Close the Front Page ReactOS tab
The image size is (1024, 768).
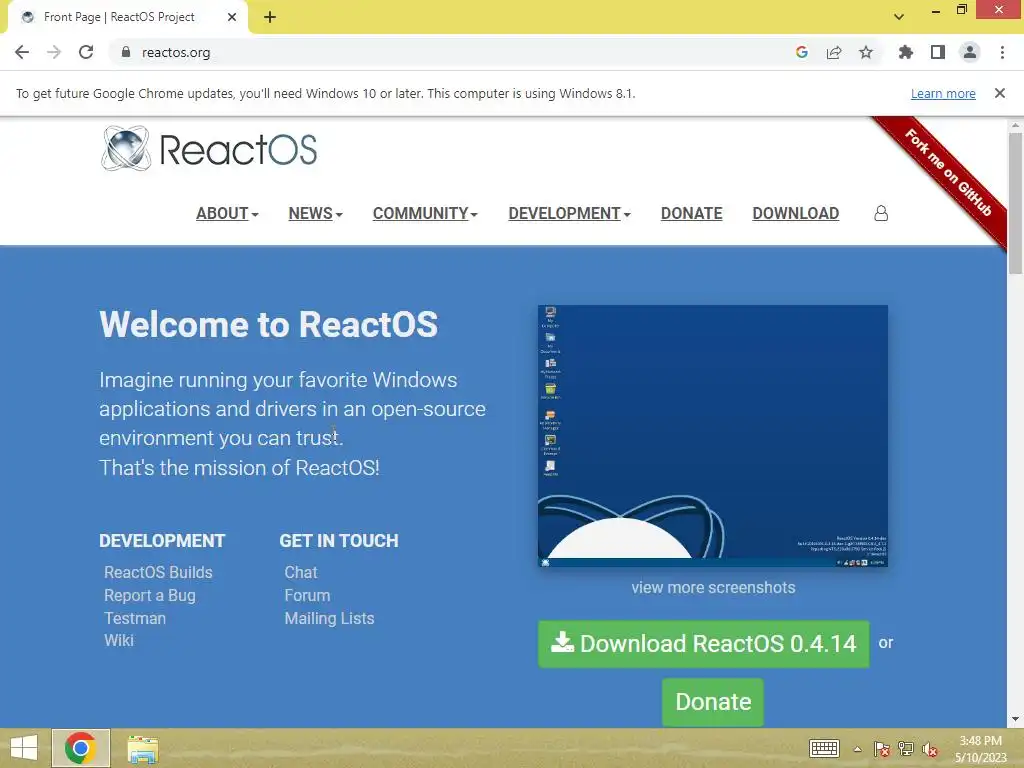click(x=232, y=17)
